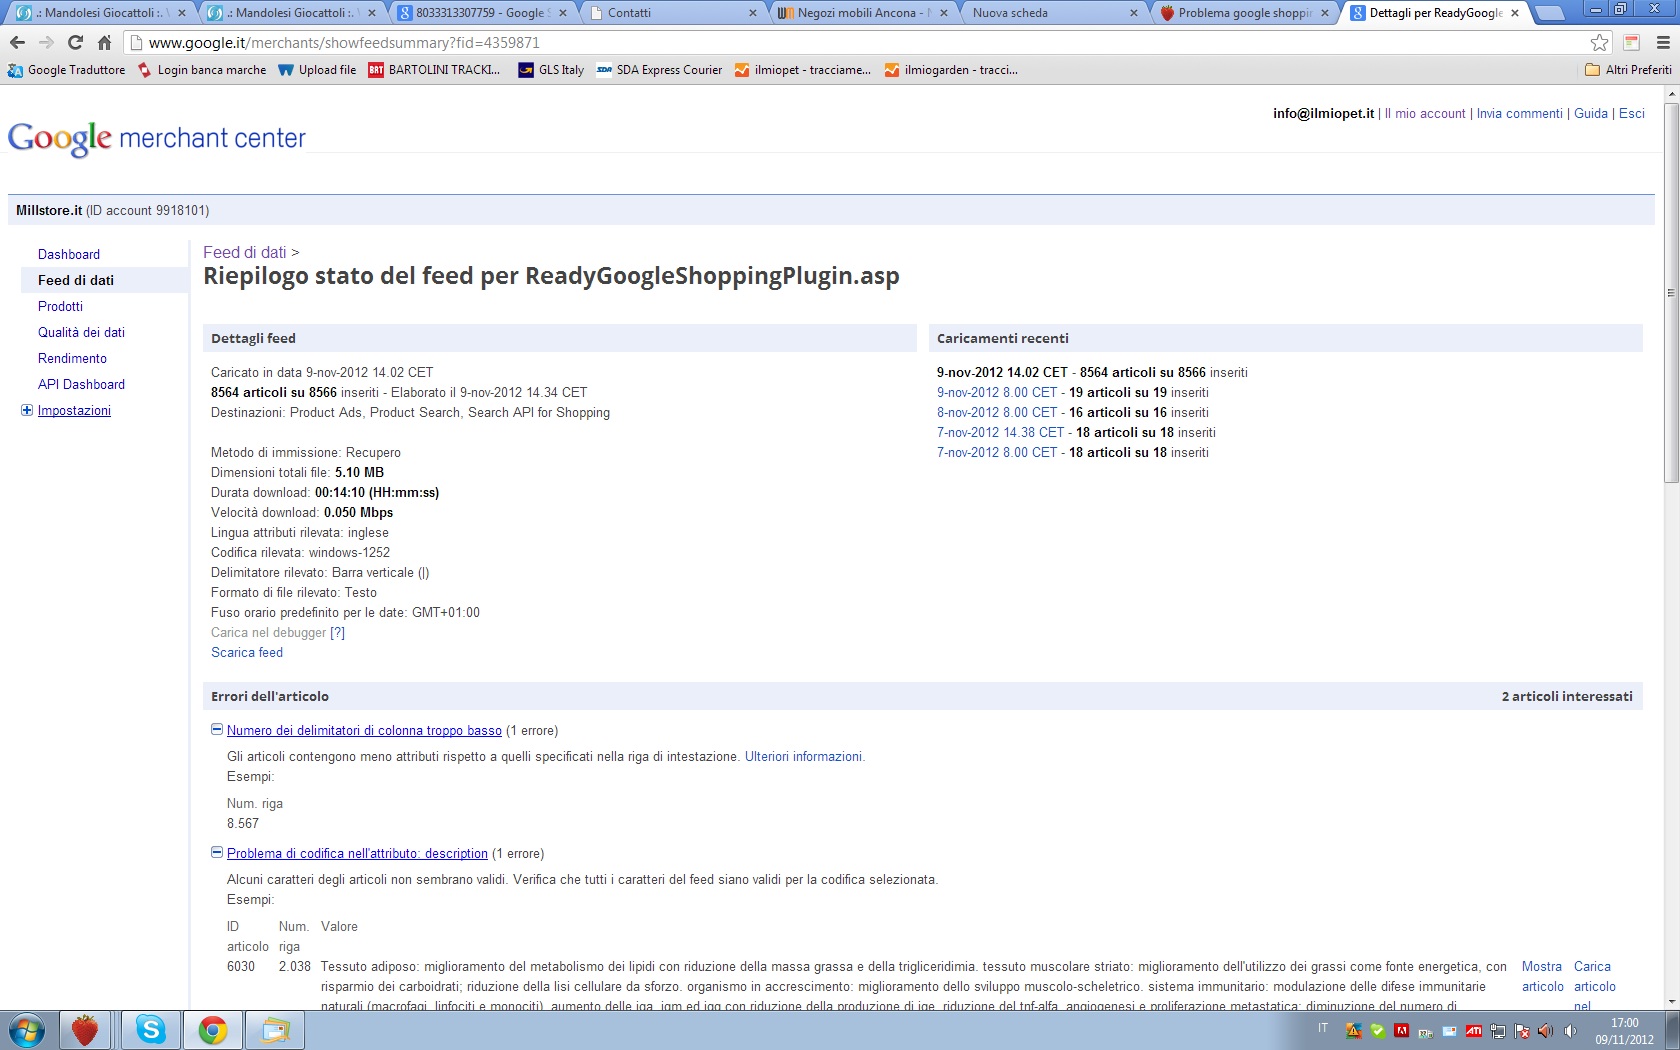Open the new tab button
This screenshot has height=1050, width=1680.
(x=1549, y=13)
